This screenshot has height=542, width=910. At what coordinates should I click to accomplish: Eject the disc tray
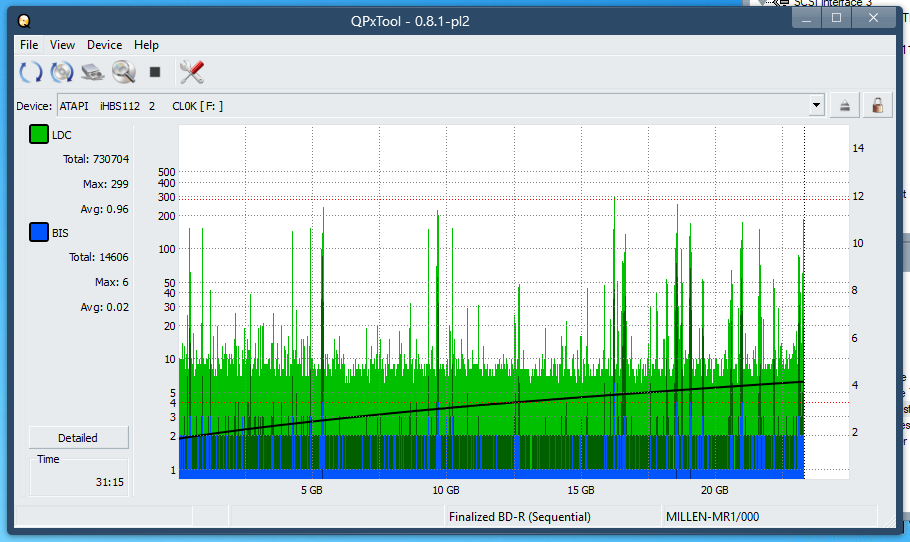coord(845,105)
